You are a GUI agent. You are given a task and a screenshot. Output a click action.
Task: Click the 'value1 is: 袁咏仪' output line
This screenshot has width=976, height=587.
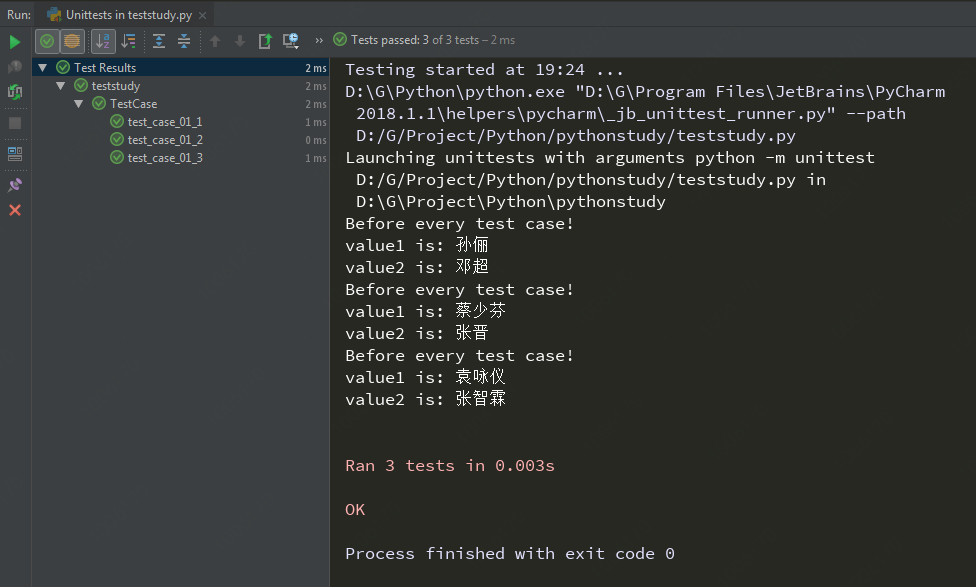click(x=425, y=377)
